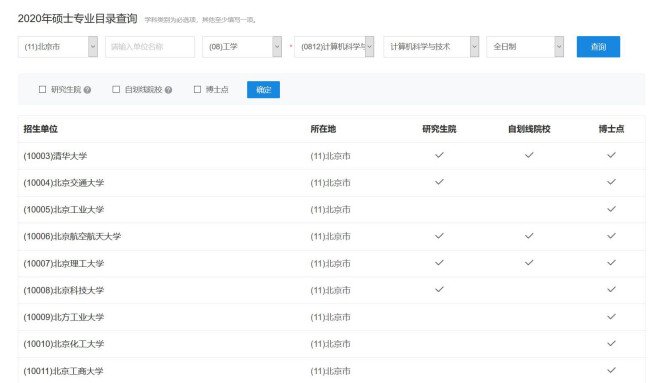
Task: Click 北京理工大学 自划线院校 checkmark
Action: point(529,263)
